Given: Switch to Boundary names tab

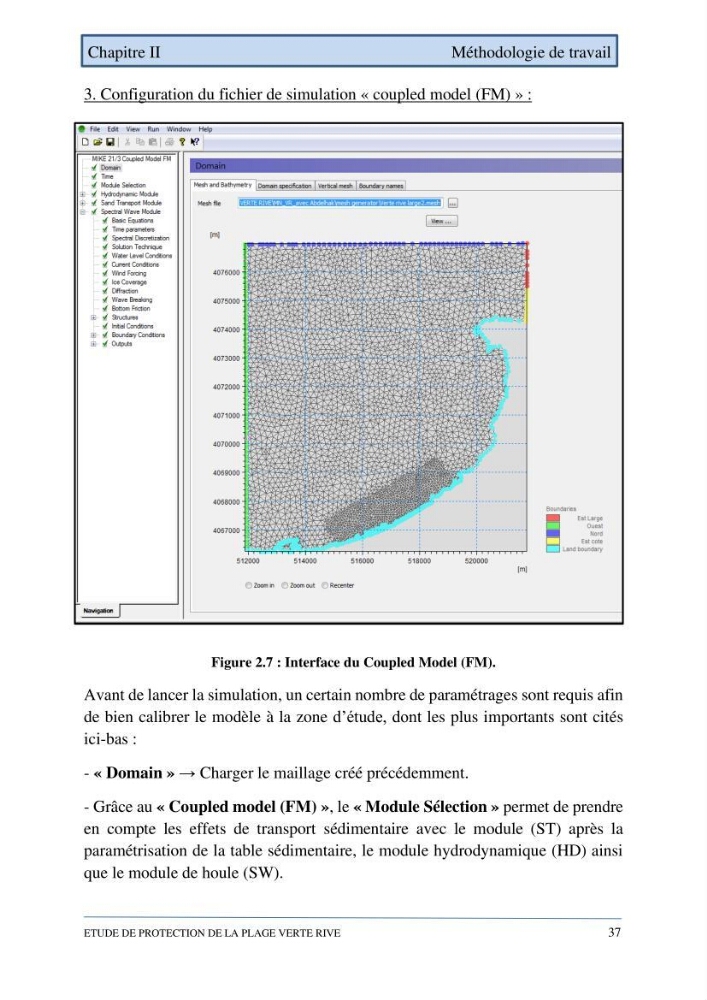Looking at the screenshot, I should pos(381,186).
